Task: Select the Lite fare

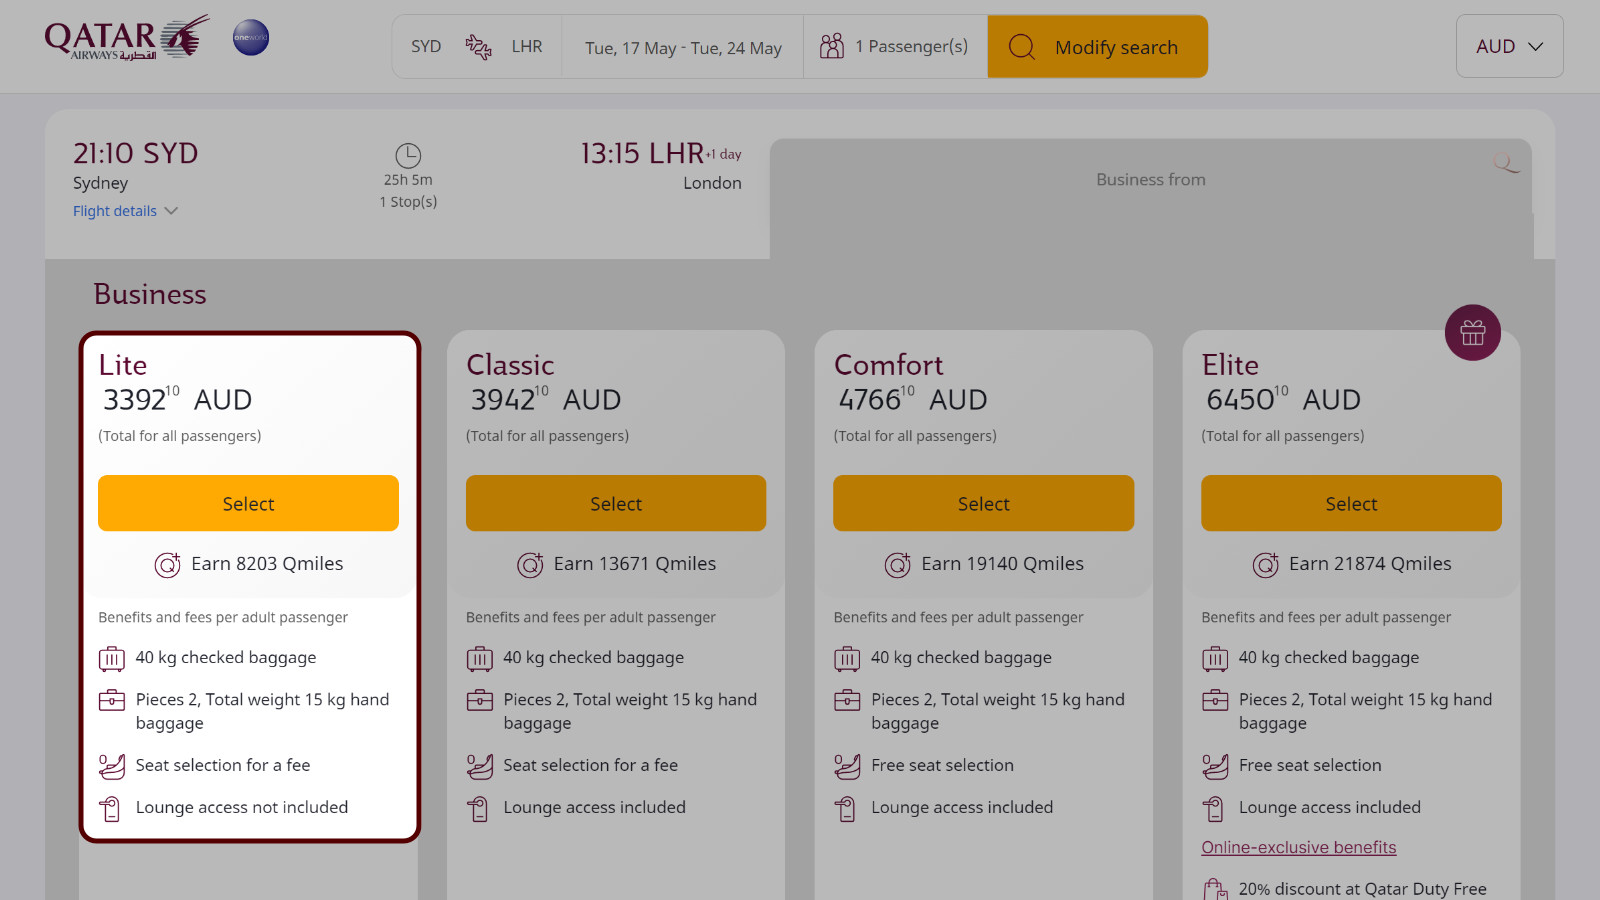Action: point(248,503)
